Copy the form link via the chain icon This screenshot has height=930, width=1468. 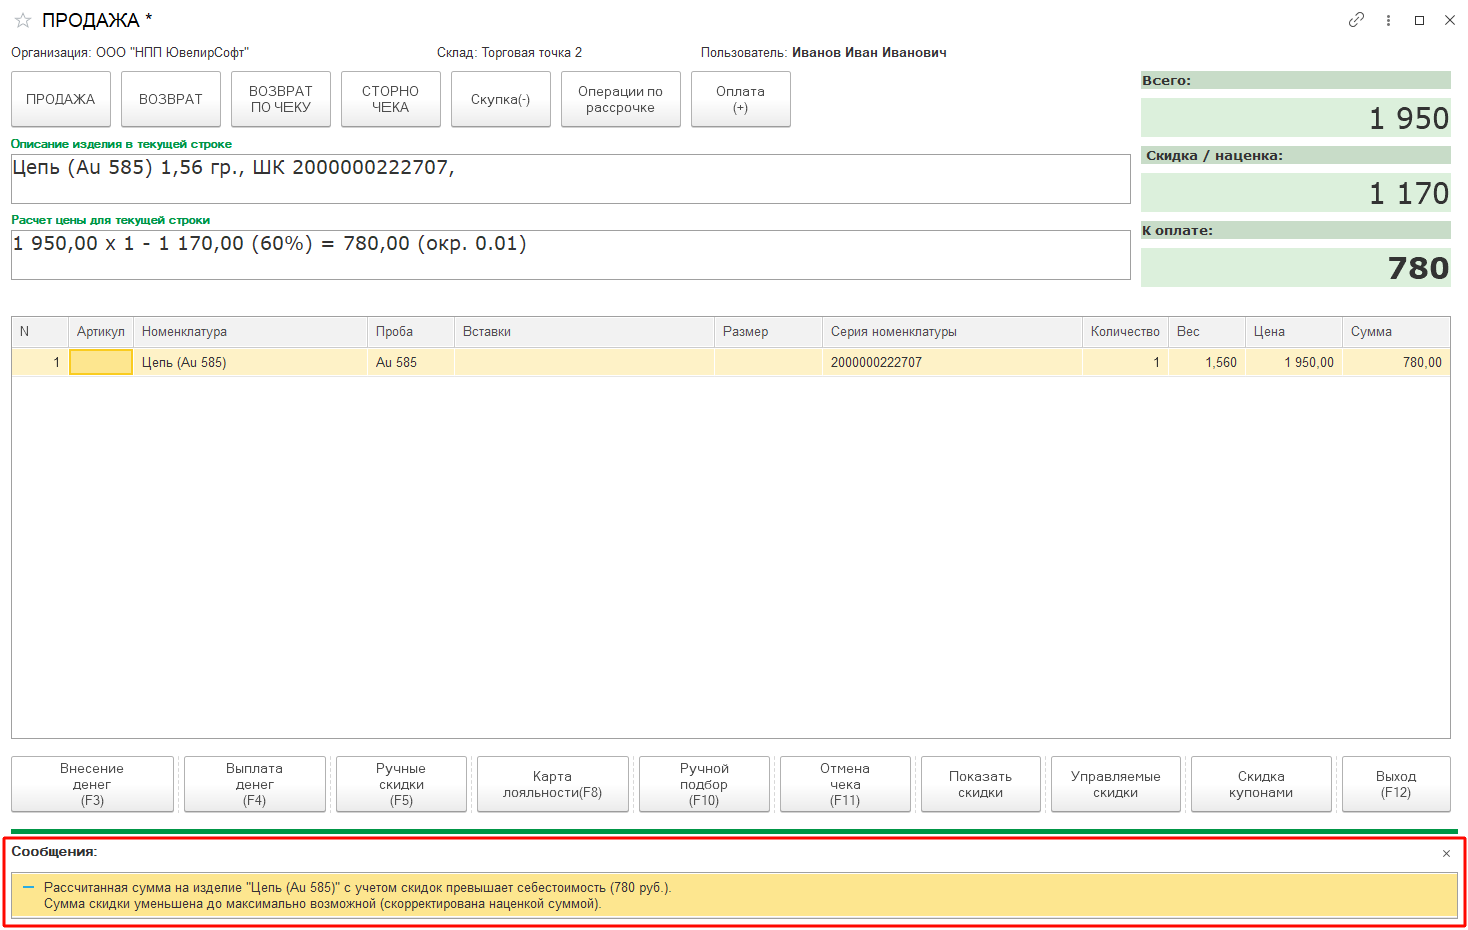(x=1356, y=20)
